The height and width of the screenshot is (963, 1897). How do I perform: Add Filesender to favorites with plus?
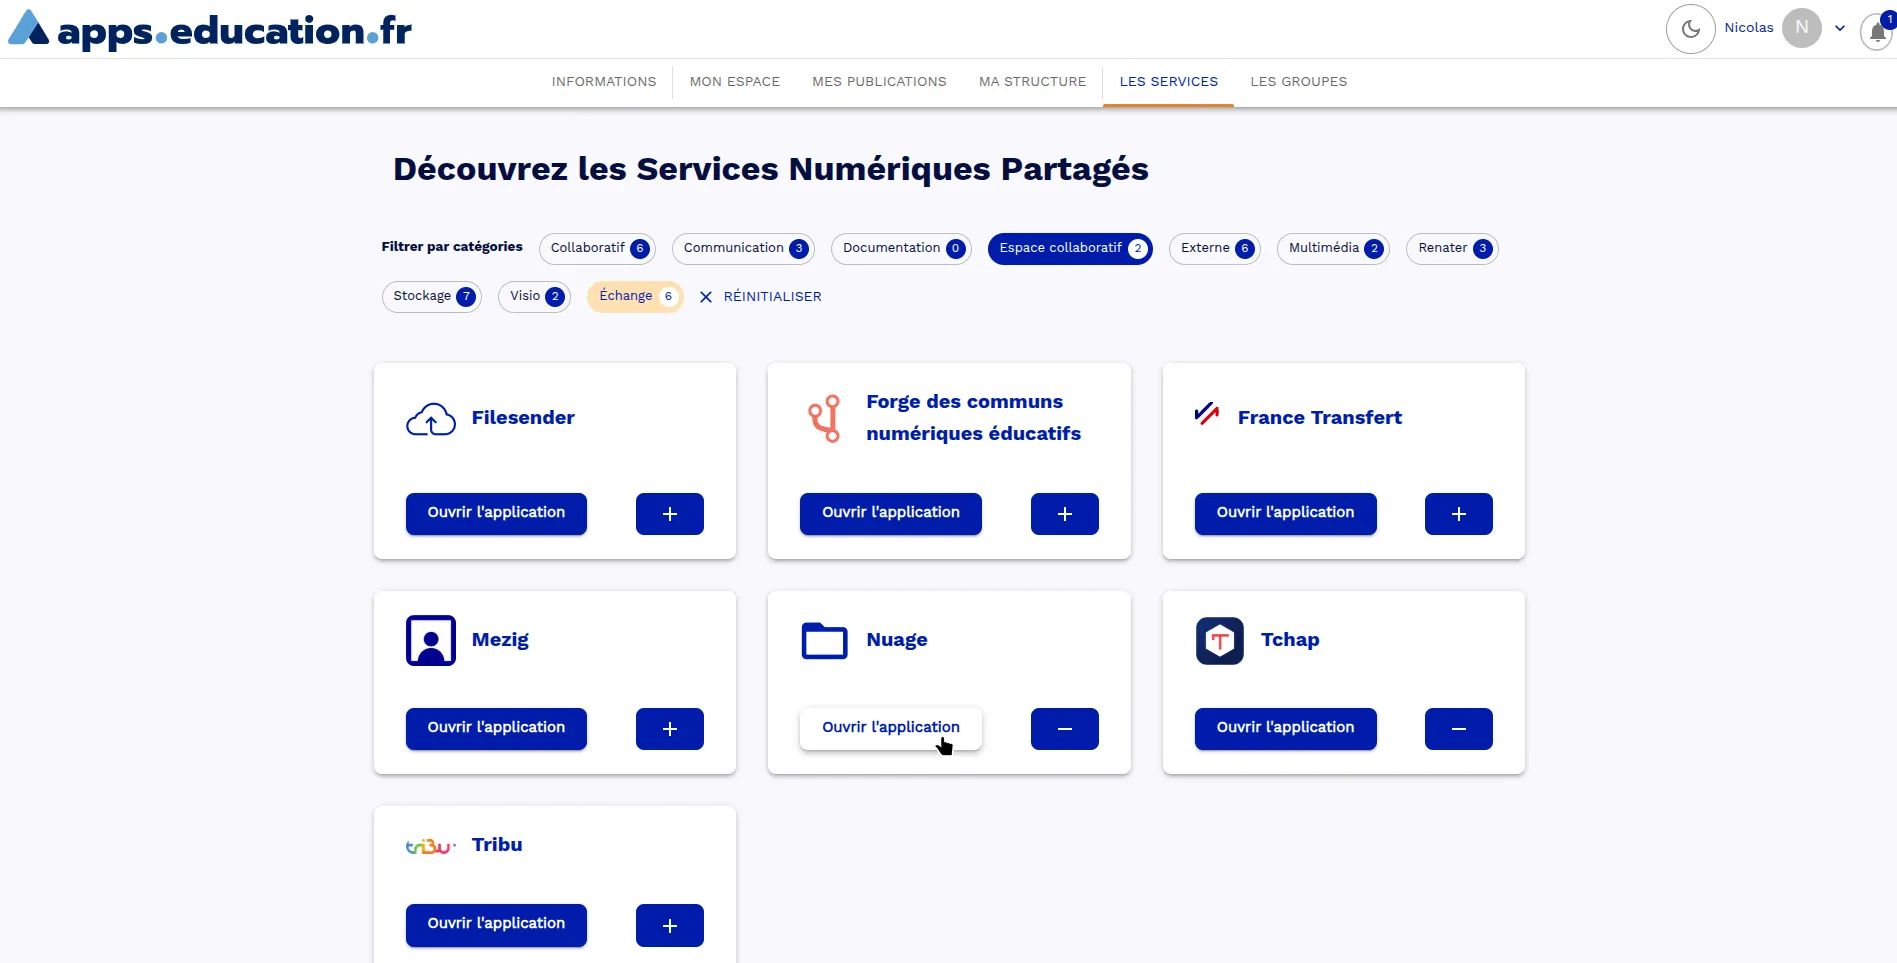coord(670,514)
